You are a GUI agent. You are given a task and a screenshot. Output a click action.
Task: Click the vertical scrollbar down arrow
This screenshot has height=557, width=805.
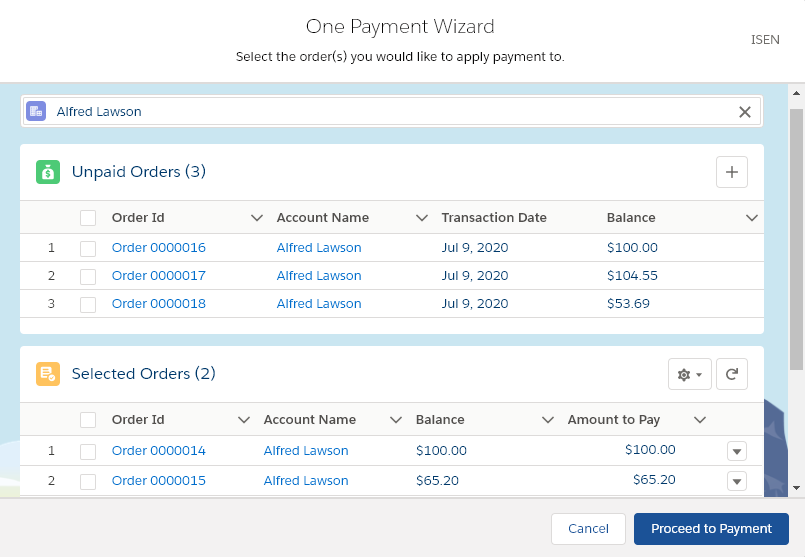tap(796, 487)
